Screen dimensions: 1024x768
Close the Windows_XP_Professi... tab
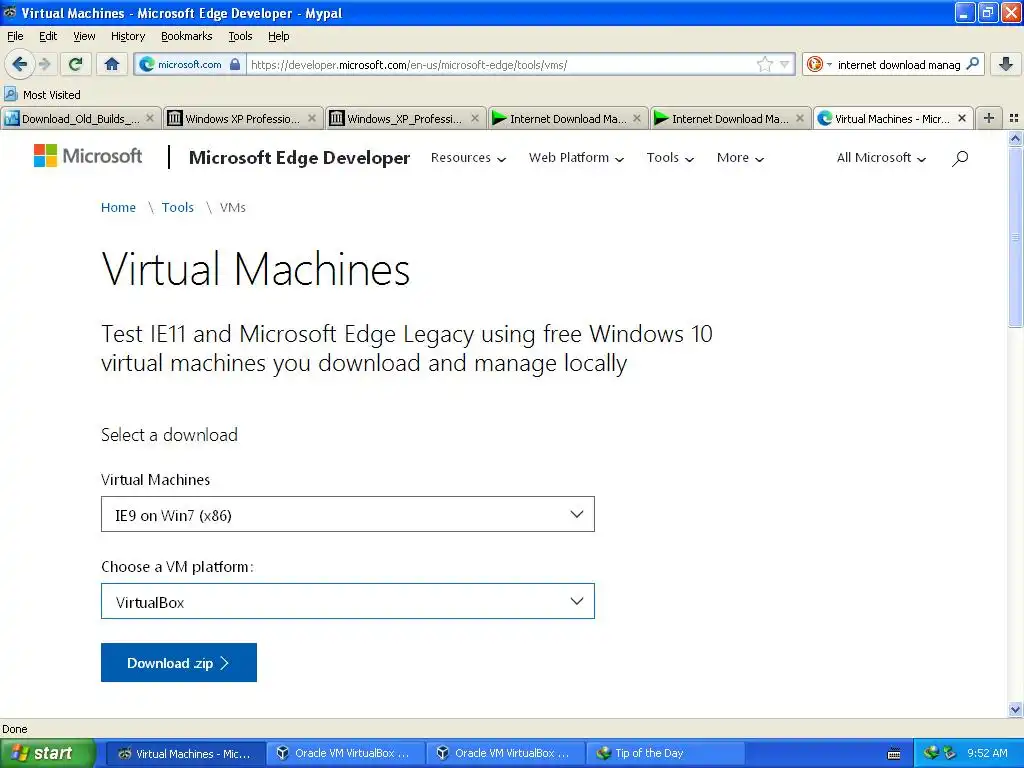[x=475, y=118]
